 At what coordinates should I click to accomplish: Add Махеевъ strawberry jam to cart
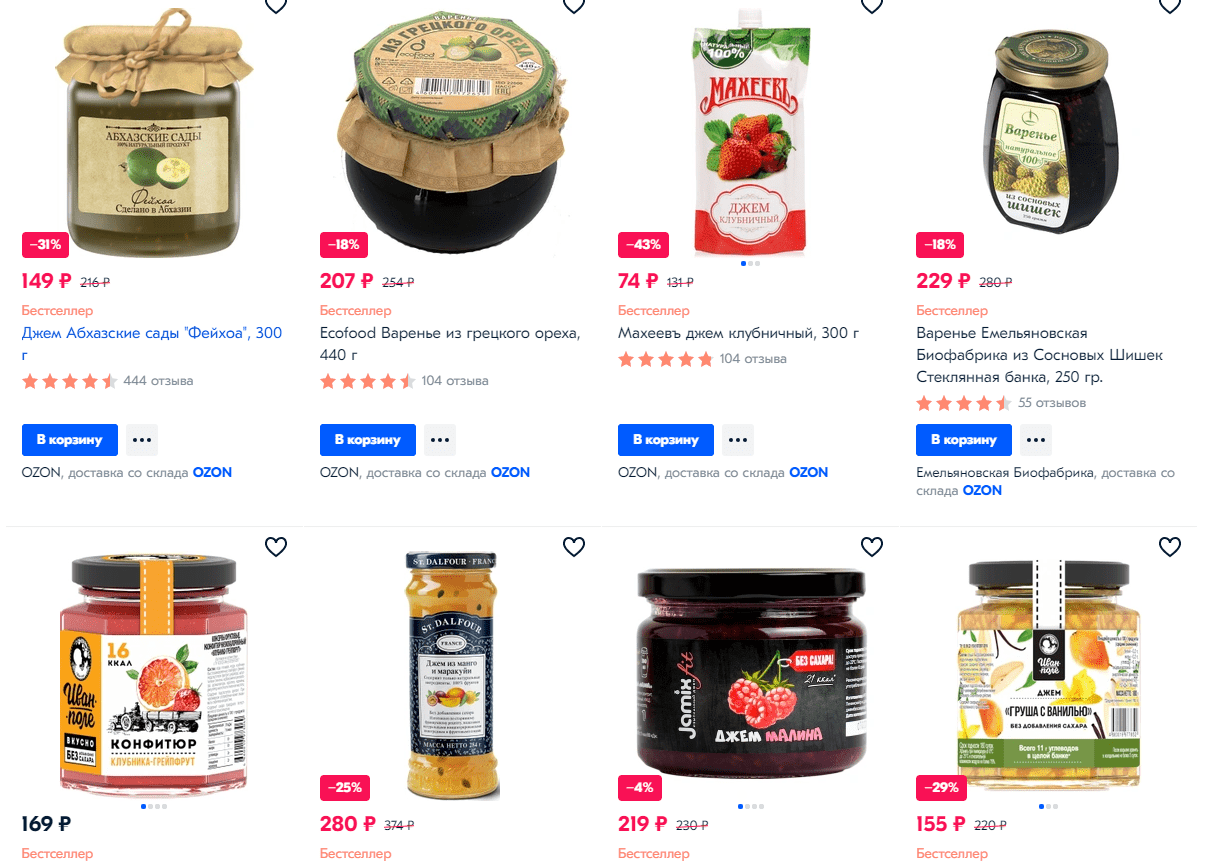666,440
